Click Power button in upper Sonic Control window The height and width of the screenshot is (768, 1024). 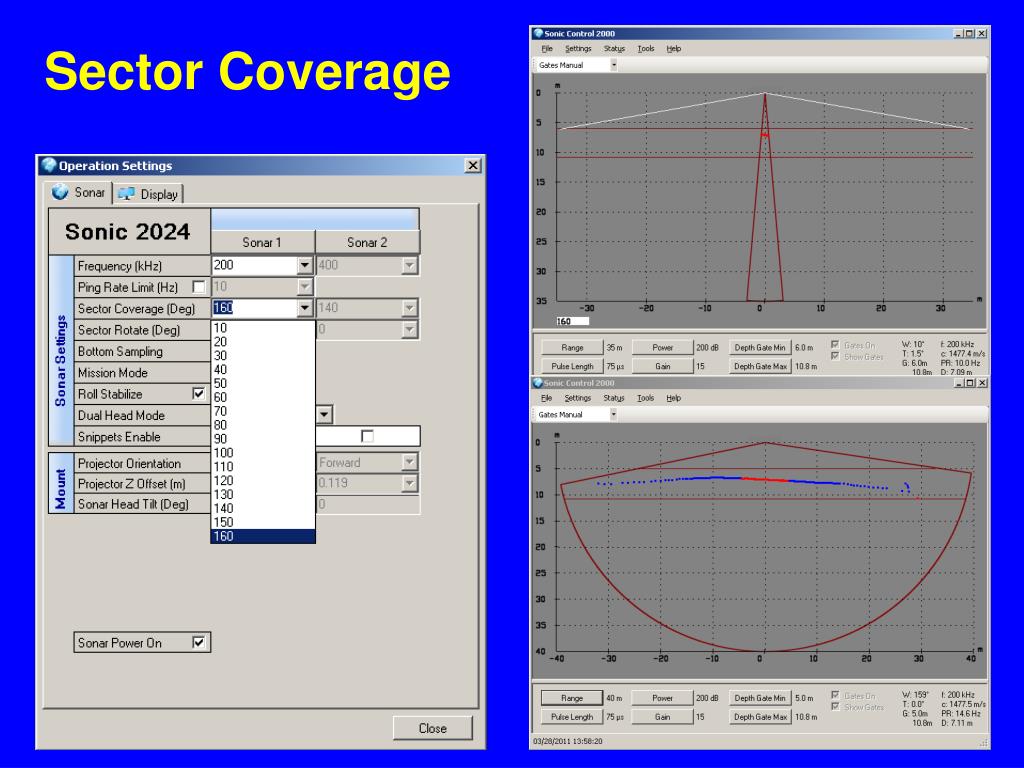[x=662, y=347]
